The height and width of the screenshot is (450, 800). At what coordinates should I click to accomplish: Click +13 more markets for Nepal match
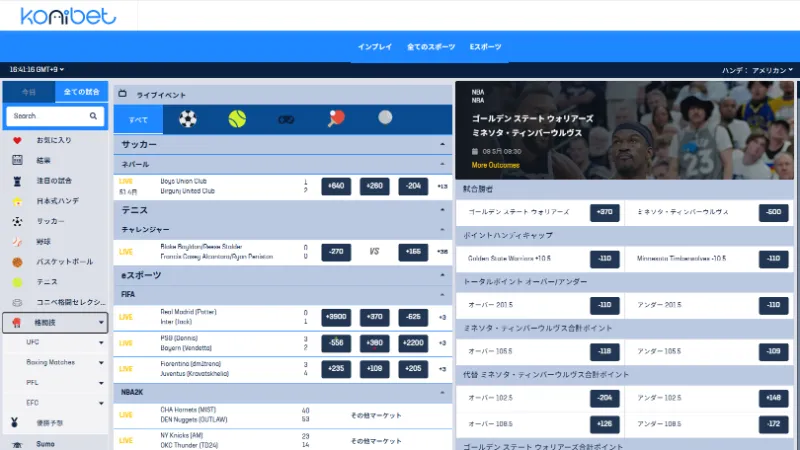(442, 187)
